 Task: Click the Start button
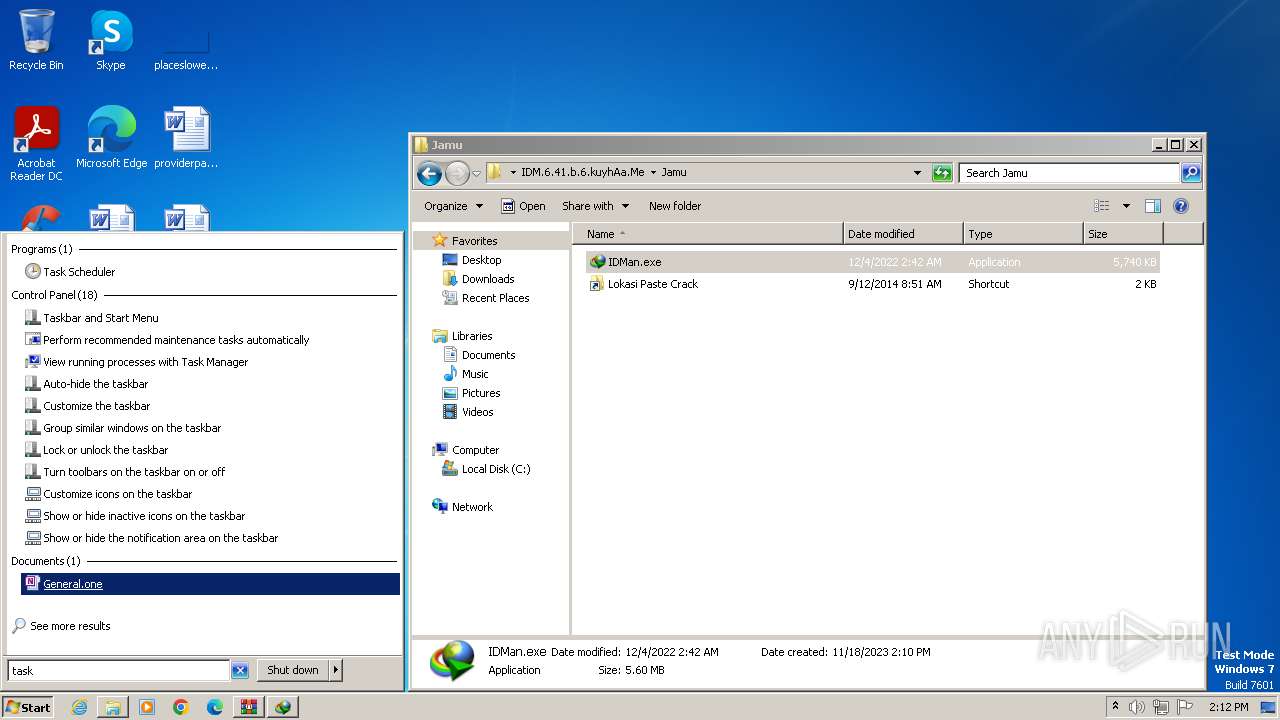(x=28, y=707)
